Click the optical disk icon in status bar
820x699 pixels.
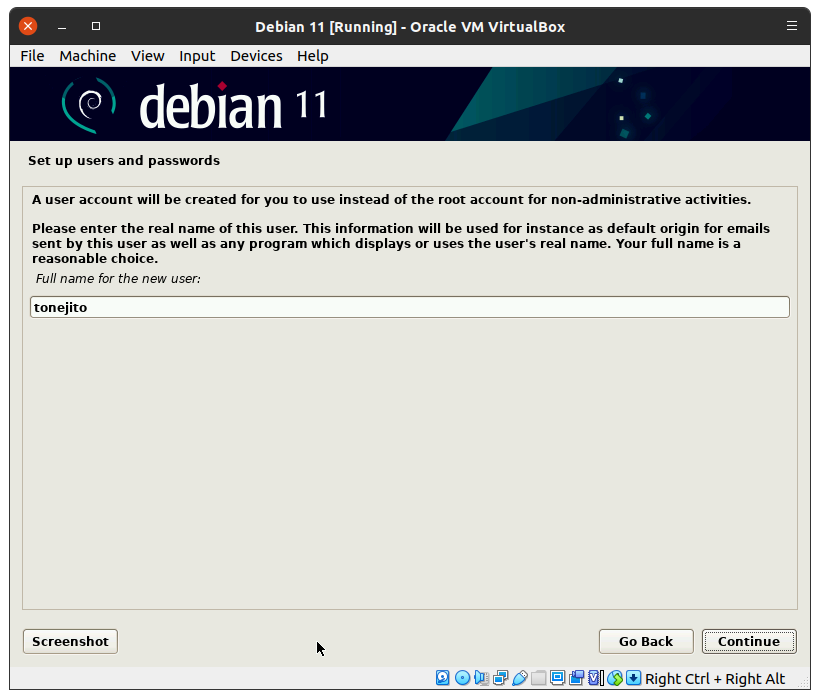tap(462, 678)
